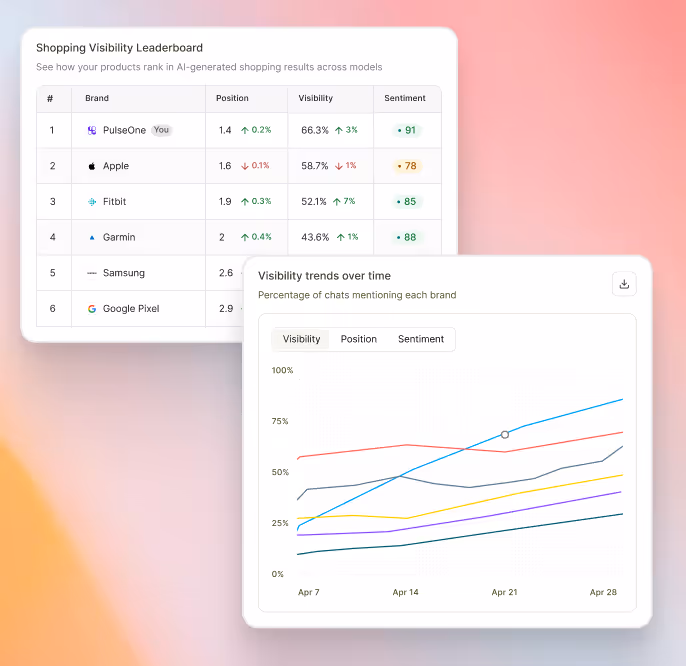The image size is (686, 666).
Task: Click the 50% y-axis label
Action: 280,472
